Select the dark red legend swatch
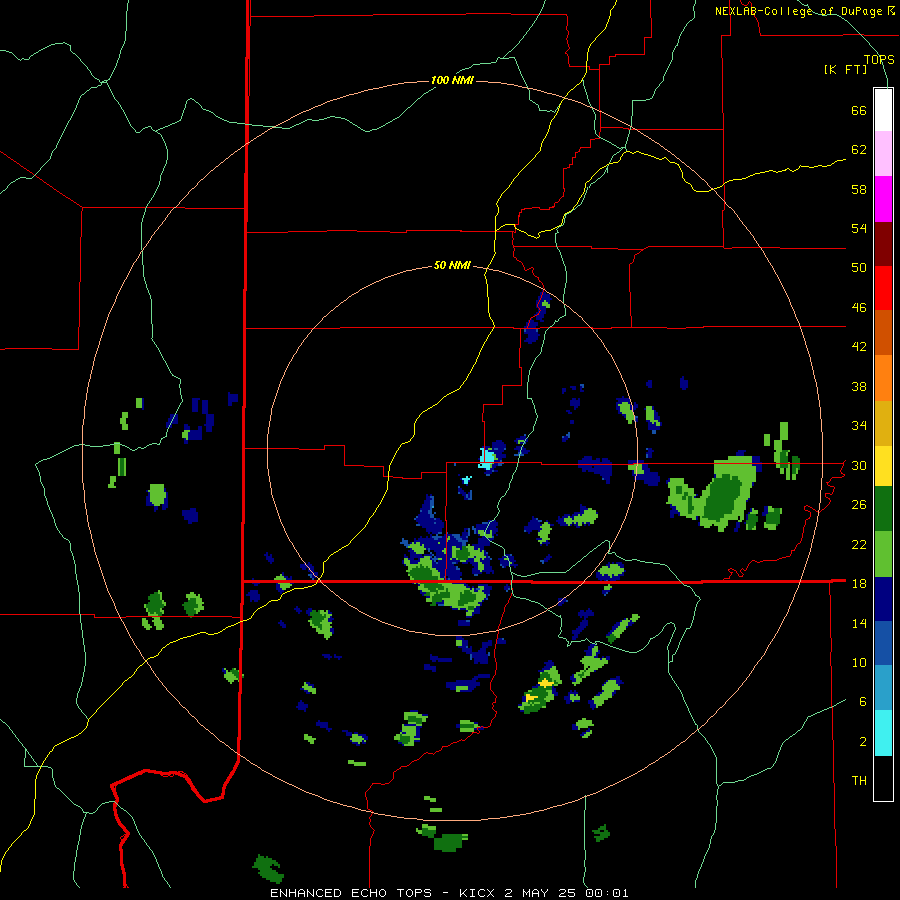Image resolution: width=900 pixels, height=900 pixels. click(x=883, y=244)
